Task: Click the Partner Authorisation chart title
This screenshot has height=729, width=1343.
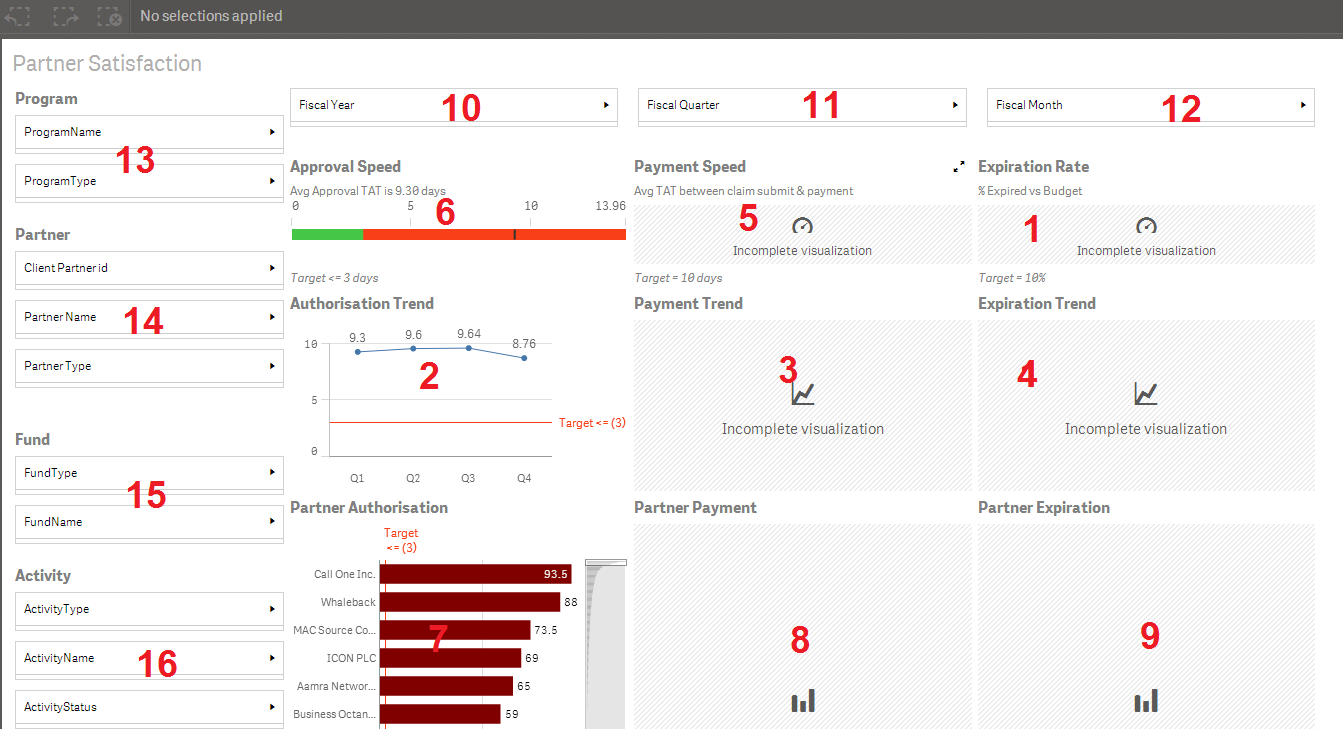Action: click(369, 507)
